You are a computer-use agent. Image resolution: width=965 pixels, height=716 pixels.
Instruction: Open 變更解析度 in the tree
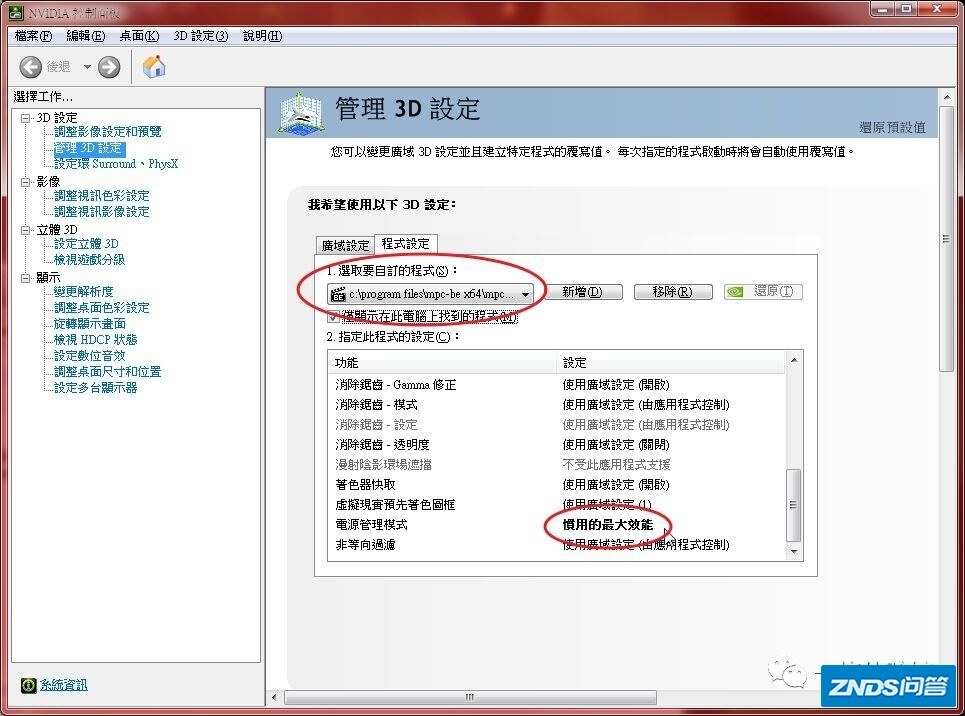pyautogui.click(x=84, y=292)
